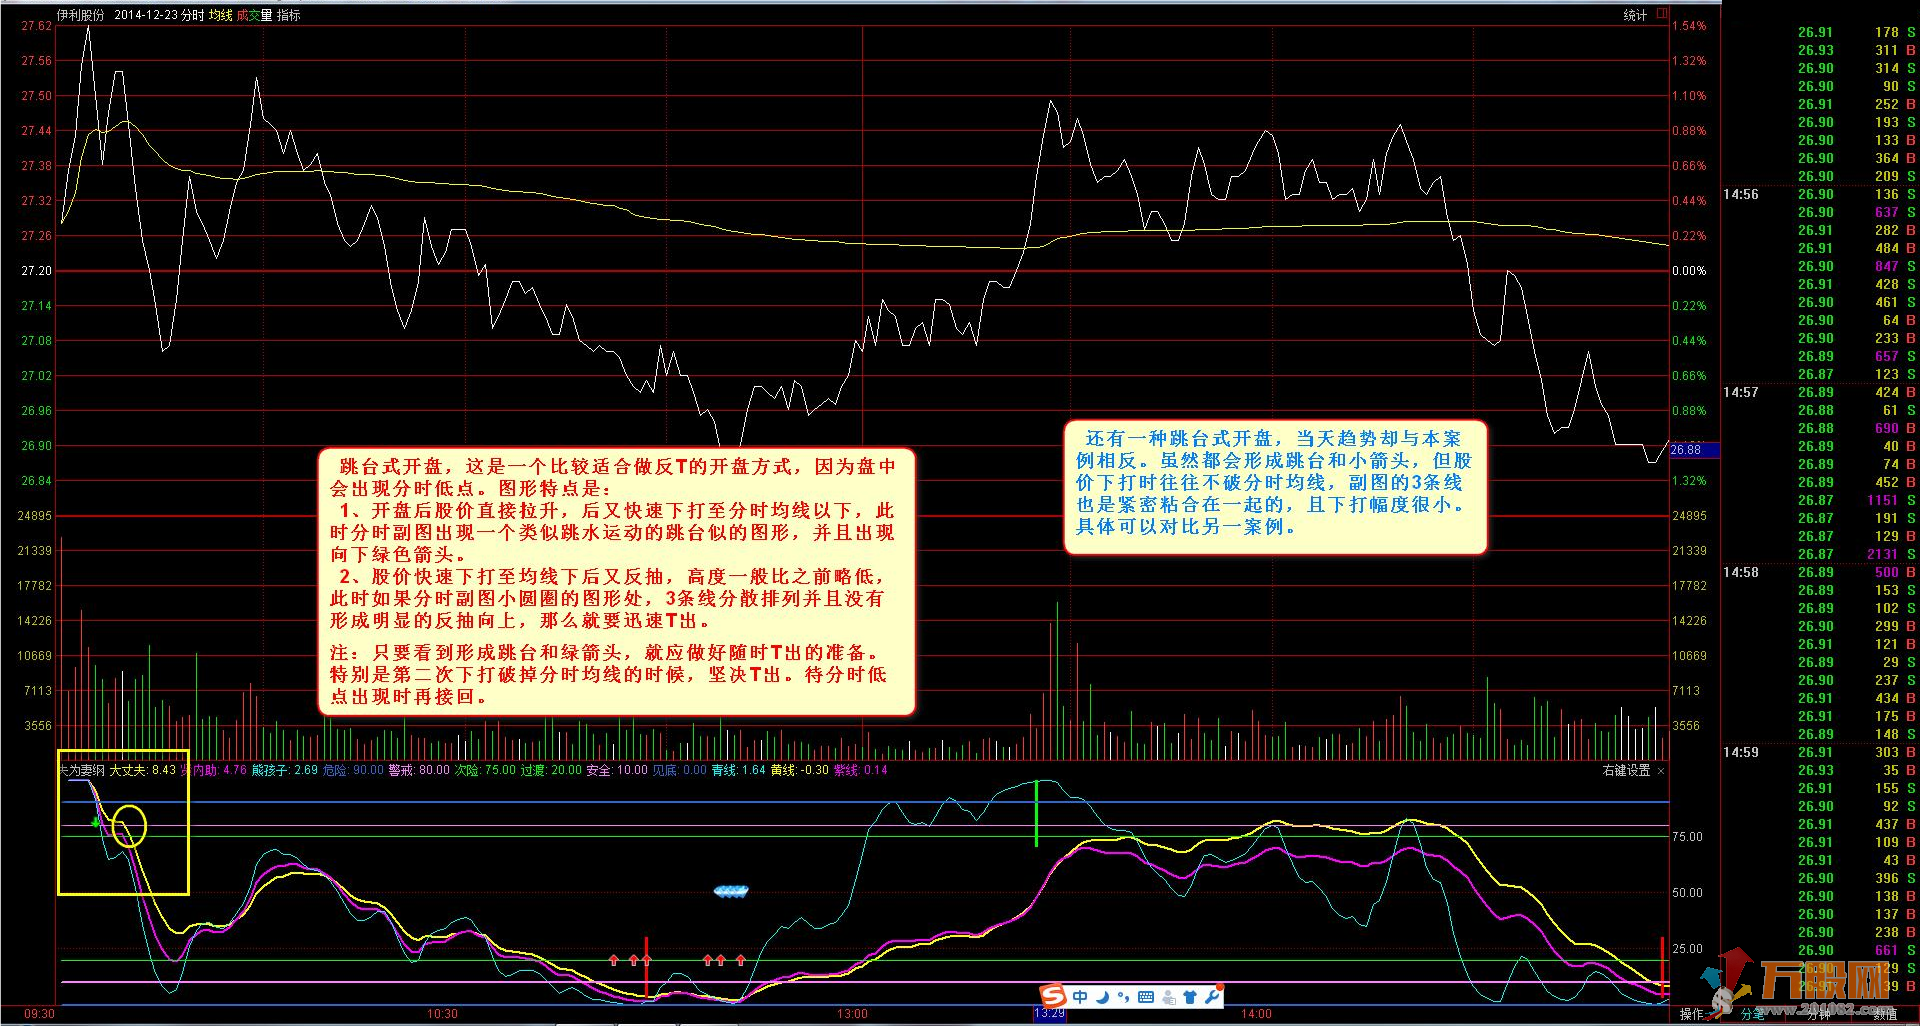Click the 14:57 timestamp in the tick list
The image size is (1920, 1026).
coord(1740,392)
